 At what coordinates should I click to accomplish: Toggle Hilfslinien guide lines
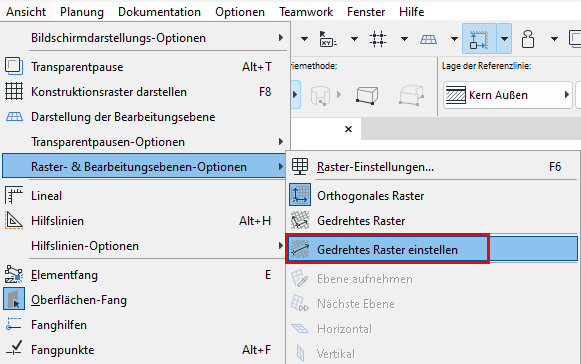point(145,221)
